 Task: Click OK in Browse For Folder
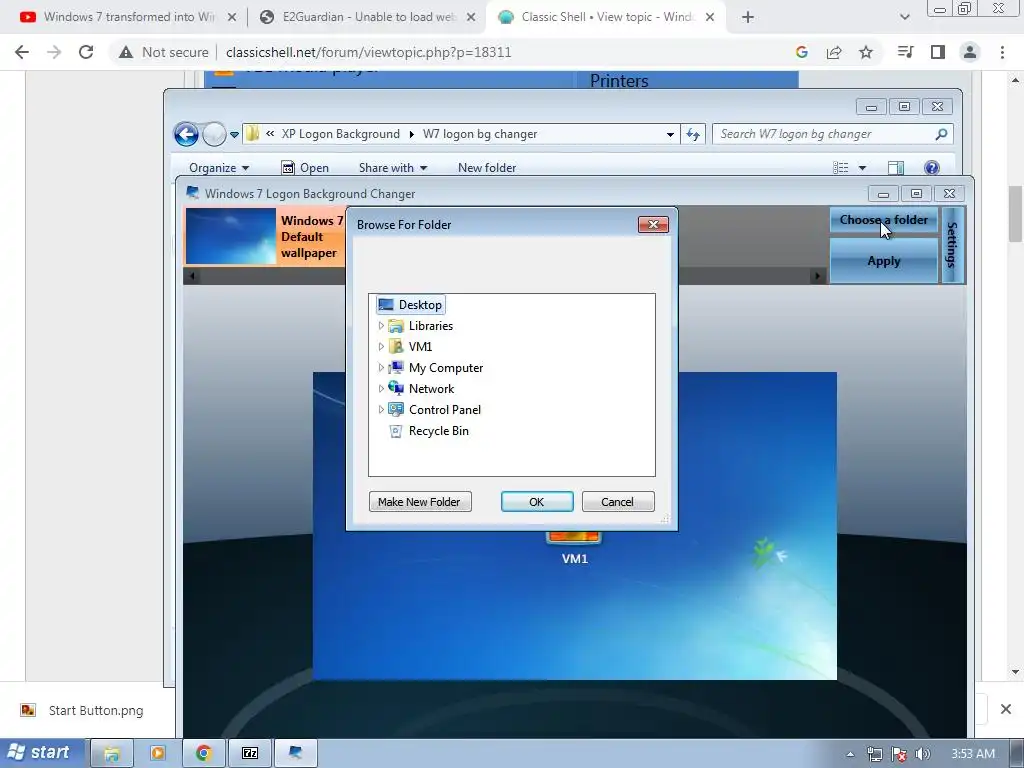coord(537,502)
